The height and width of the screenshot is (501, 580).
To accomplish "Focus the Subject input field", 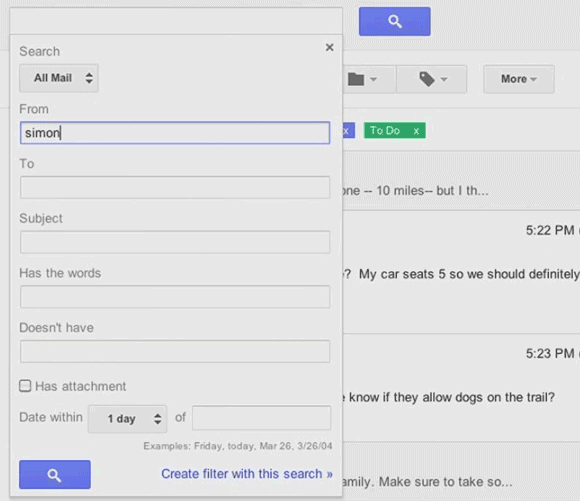I will [x=175, y=242].
